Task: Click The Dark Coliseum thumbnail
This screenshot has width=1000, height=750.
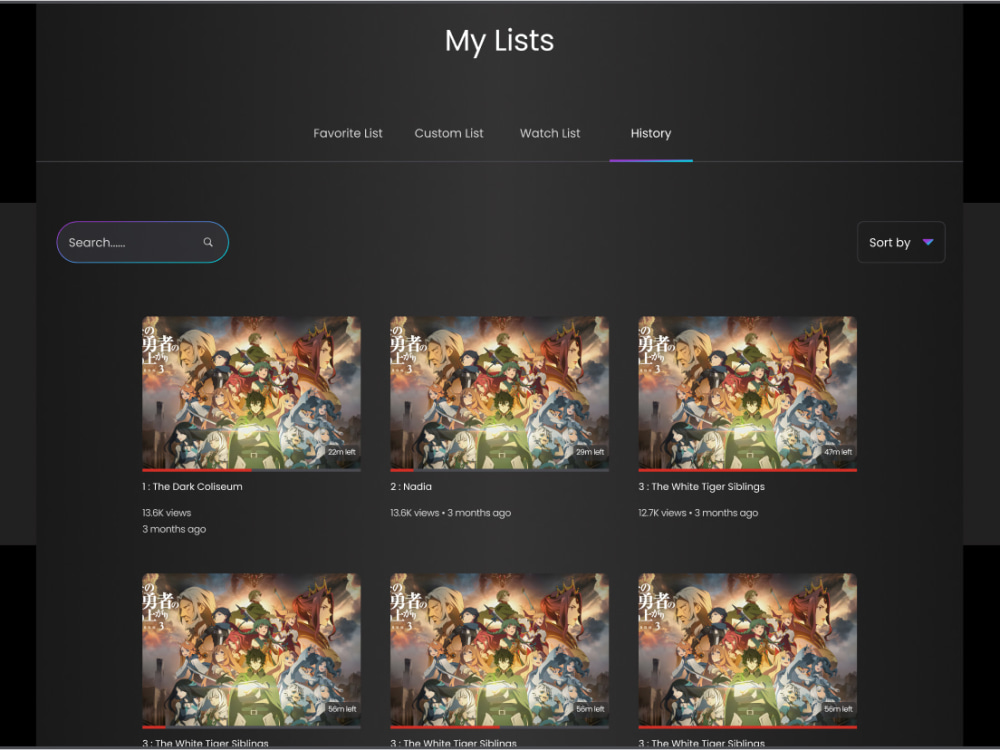Action: 251,390
